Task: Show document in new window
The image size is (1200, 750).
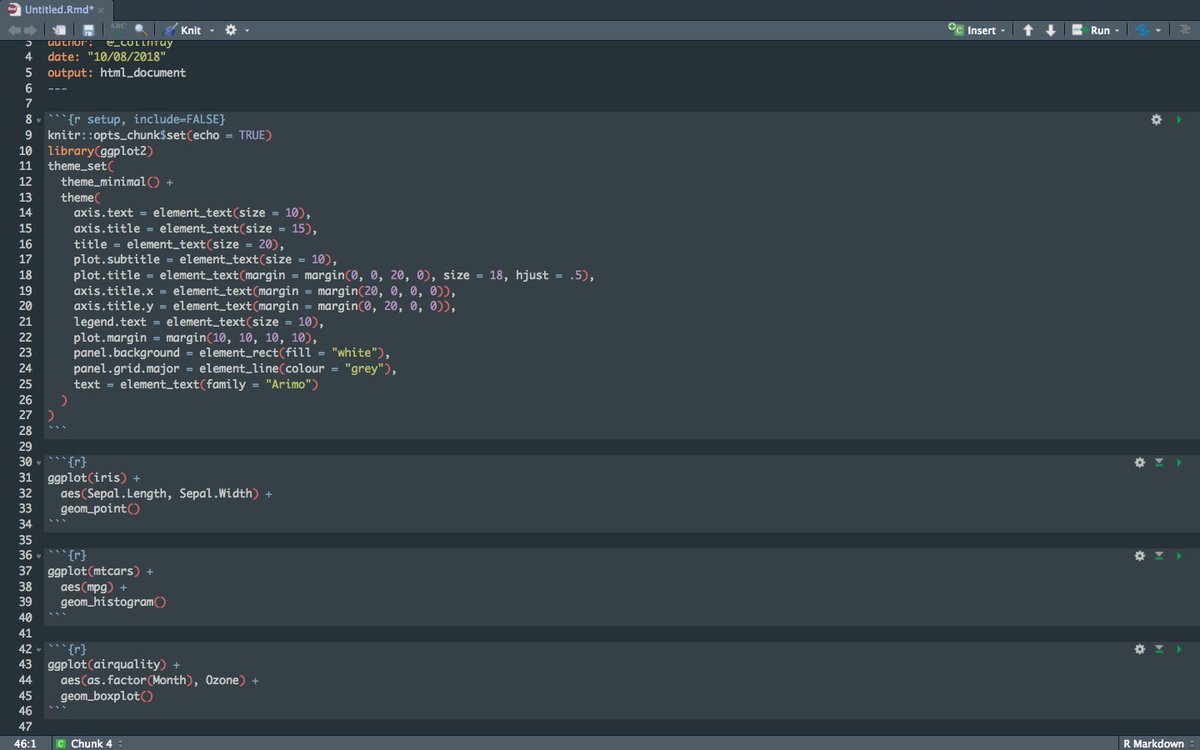Action: coord(61,30)
